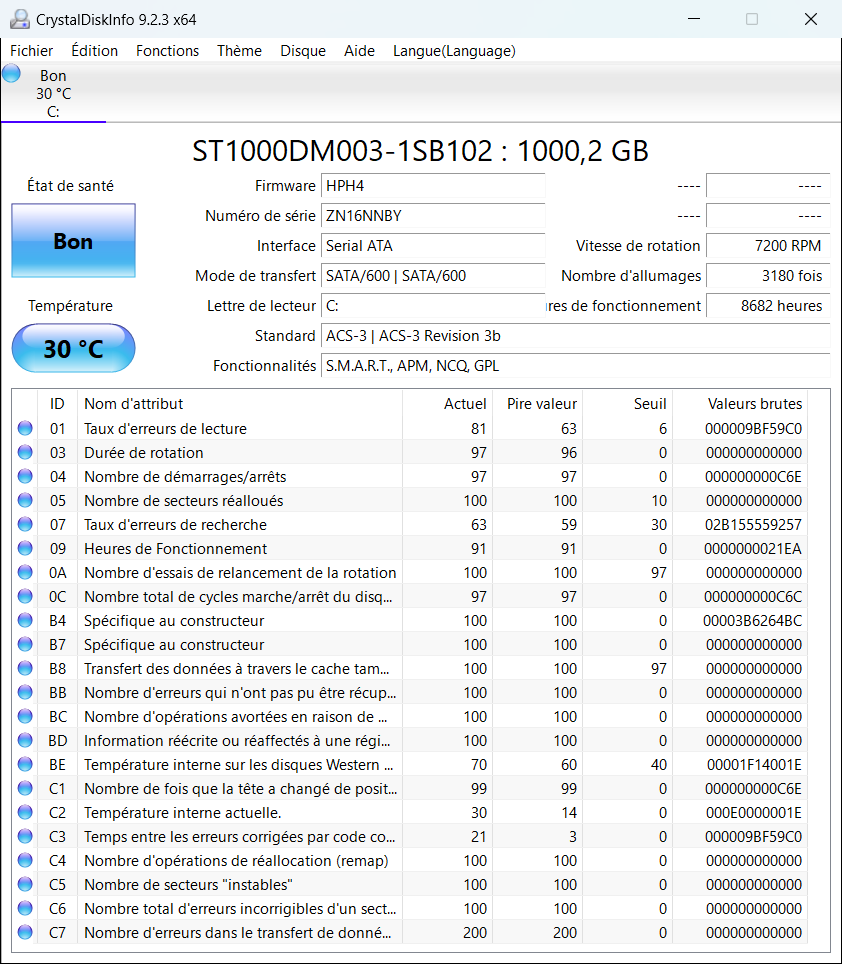Open the Langue(Language) menu
Viewport: 842px width, 964px height.
point(454,50)
